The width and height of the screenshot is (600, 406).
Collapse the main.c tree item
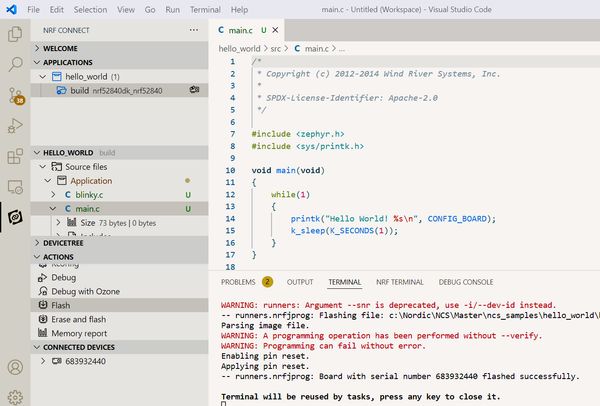pos(53,209)
